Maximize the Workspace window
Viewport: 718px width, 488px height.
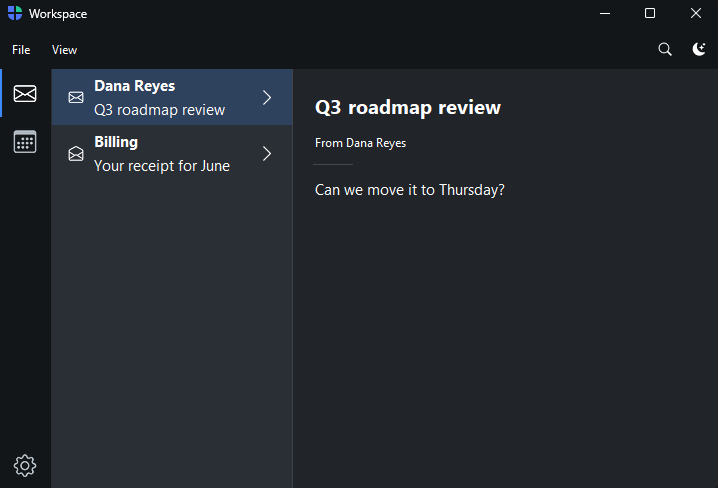[650, 13]
